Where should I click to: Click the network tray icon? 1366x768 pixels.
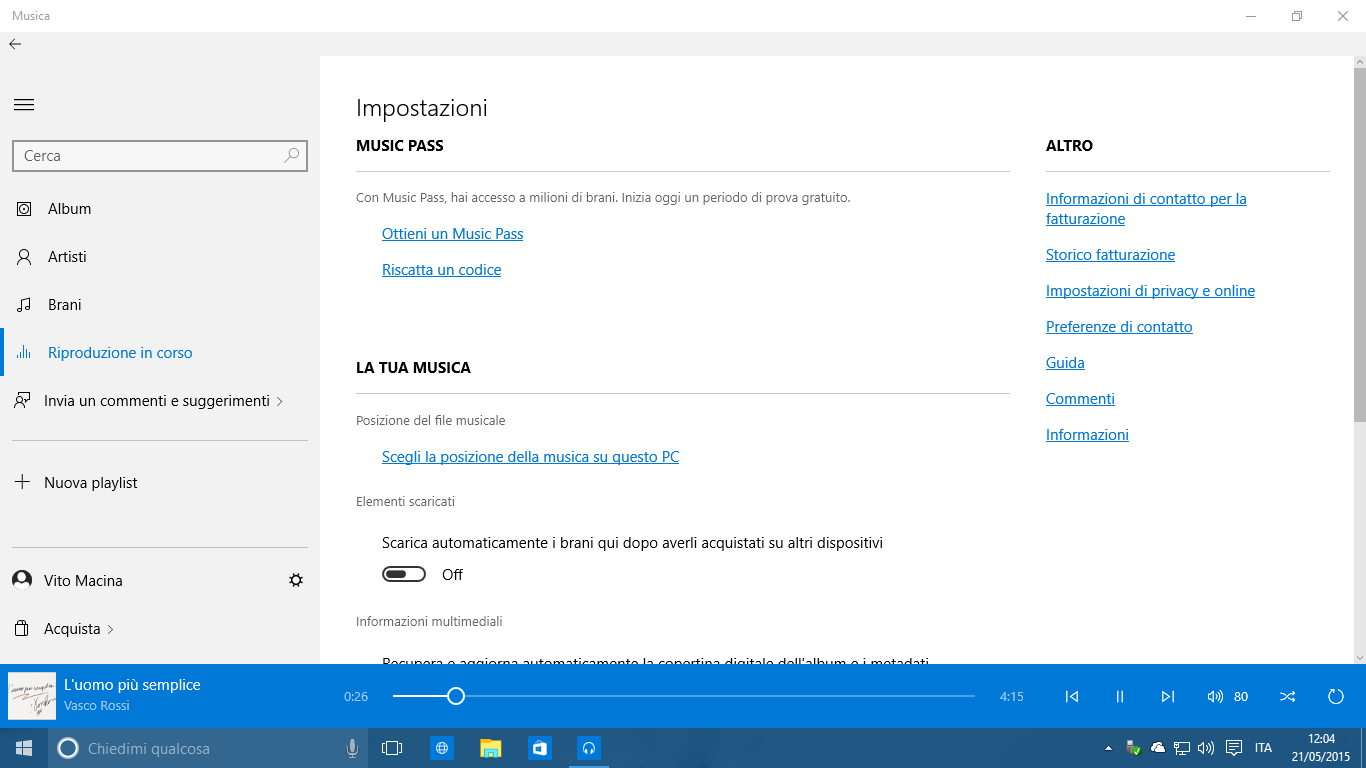pyautogui.click(x=1182, y=748)
